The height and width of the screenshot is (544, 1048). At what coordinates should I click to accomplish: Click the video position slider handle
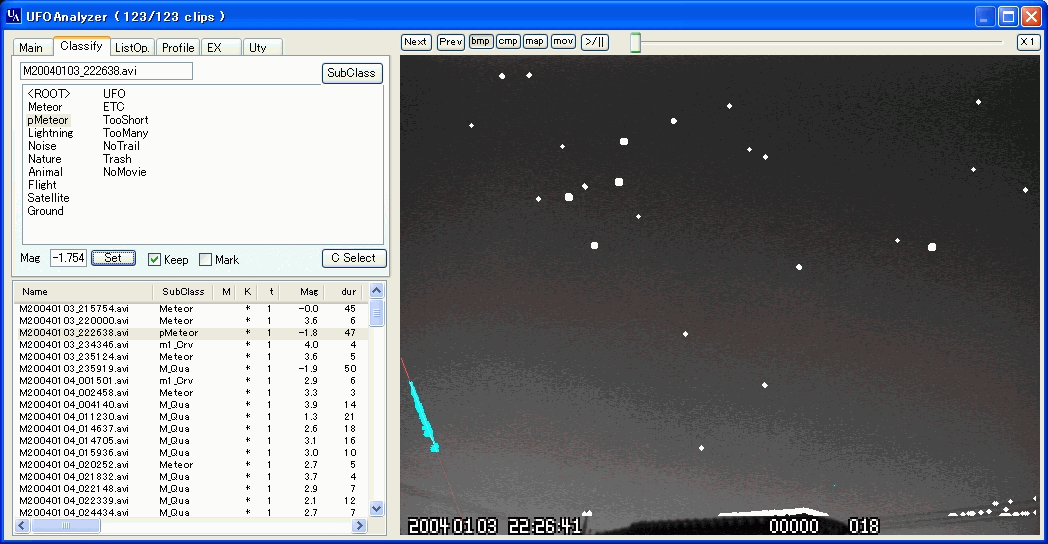pos(635,43)
